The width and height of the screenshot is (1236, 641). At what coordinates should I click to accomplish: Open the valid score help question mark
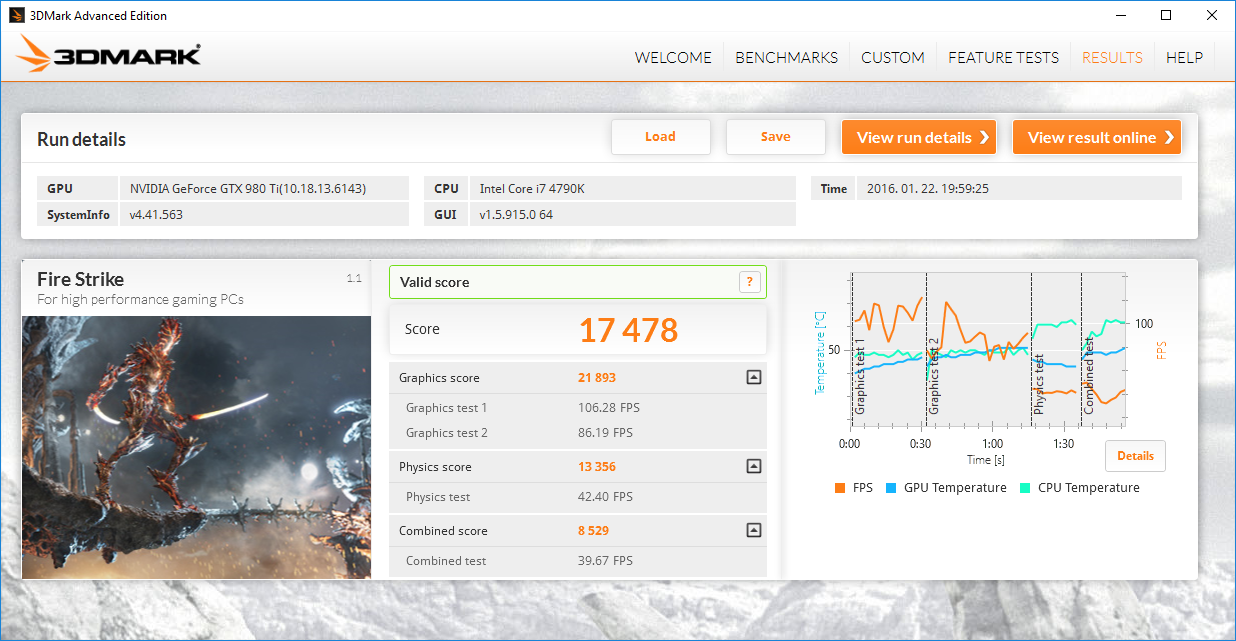pyautogui.click(x=750, y=282)
